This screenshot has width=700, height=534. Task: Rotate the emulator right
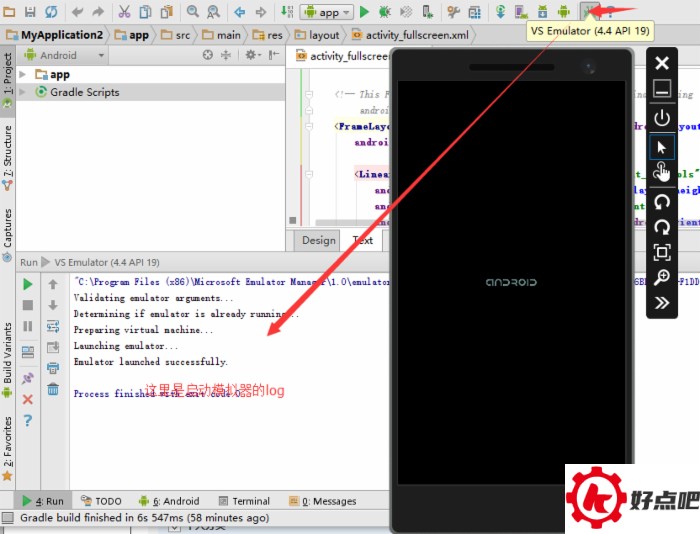(661, 227)
